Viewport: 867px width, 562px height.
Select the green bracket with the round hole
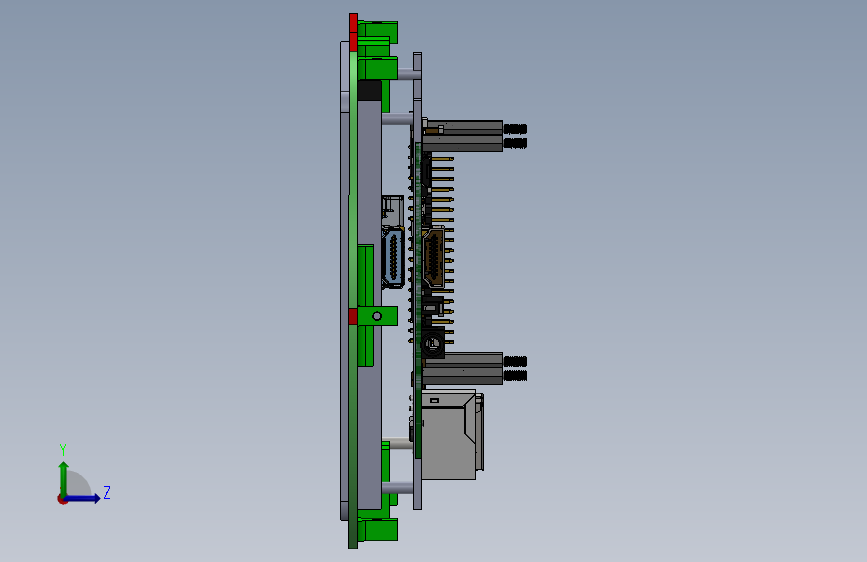tap(377, 316)
